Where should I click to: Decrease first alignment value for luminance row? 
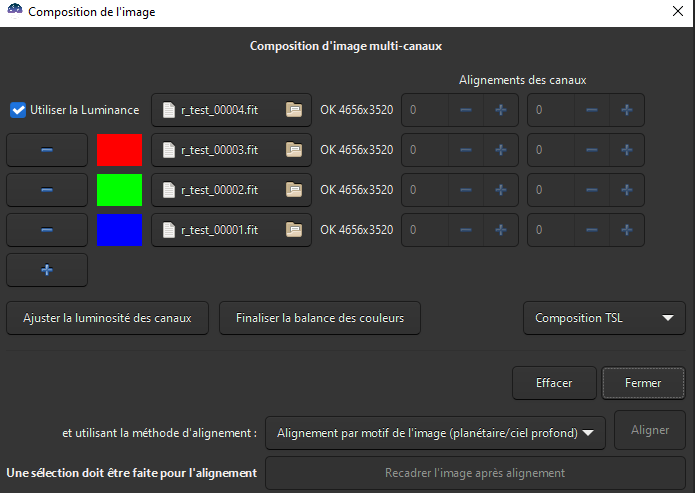coord(466,110)
